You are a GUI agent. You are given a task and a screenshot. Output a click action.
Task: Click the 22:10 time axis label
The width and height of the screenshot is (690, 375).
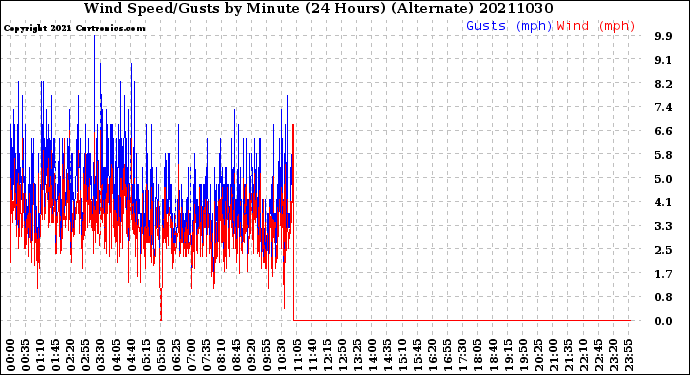pyautogui.click(x=583, y=355)
